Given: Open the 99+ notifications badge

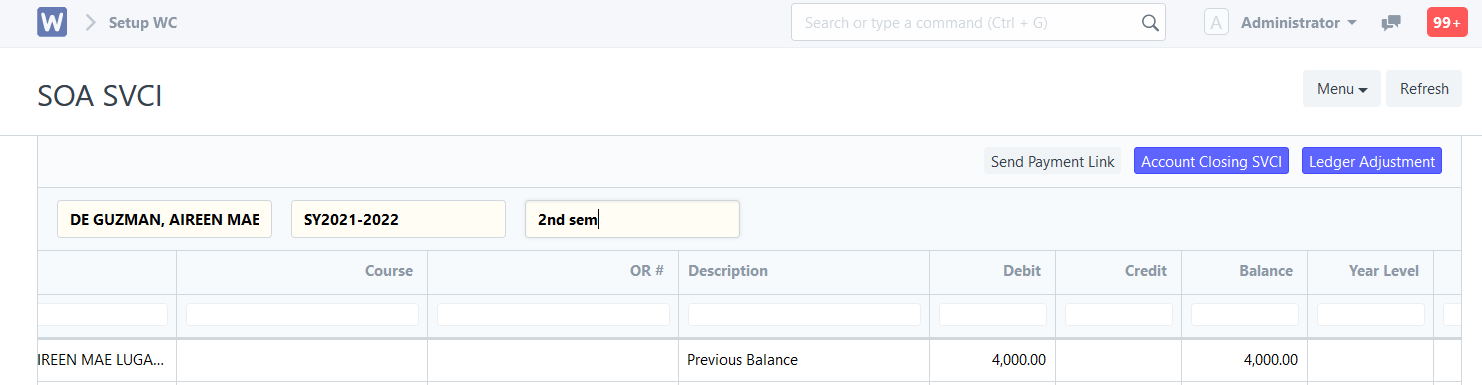Looking at the screenshot, I should click(1447, 22).
